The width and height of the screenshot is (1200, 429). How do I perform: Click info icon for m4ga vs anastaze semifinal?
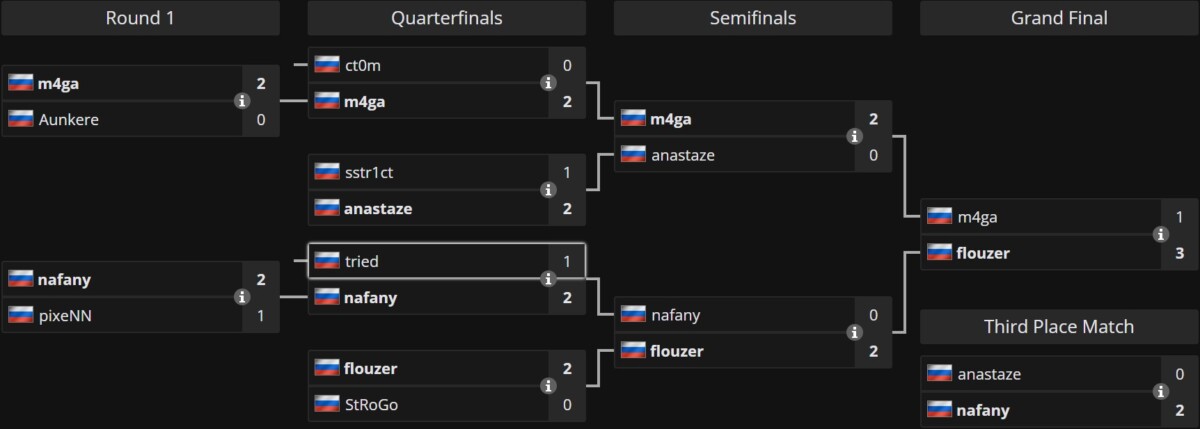pyautogui.click(x=853, y=137)
